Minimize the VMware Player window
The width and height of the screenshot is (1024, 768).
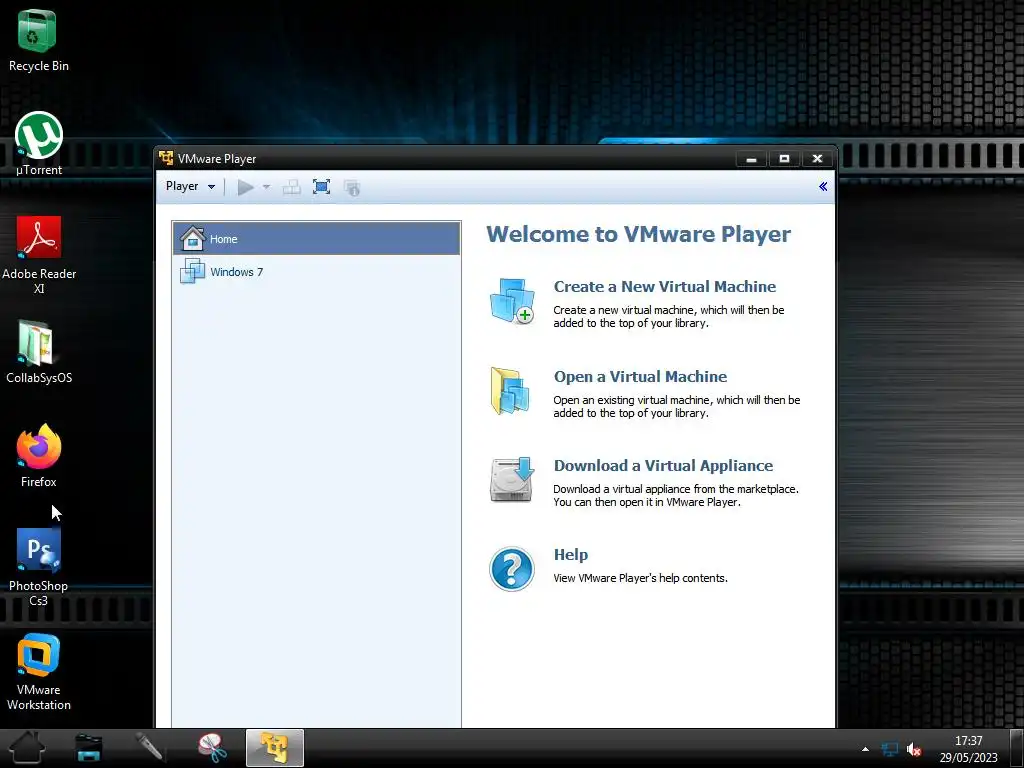pyautogui.click(x=751, y=159)
